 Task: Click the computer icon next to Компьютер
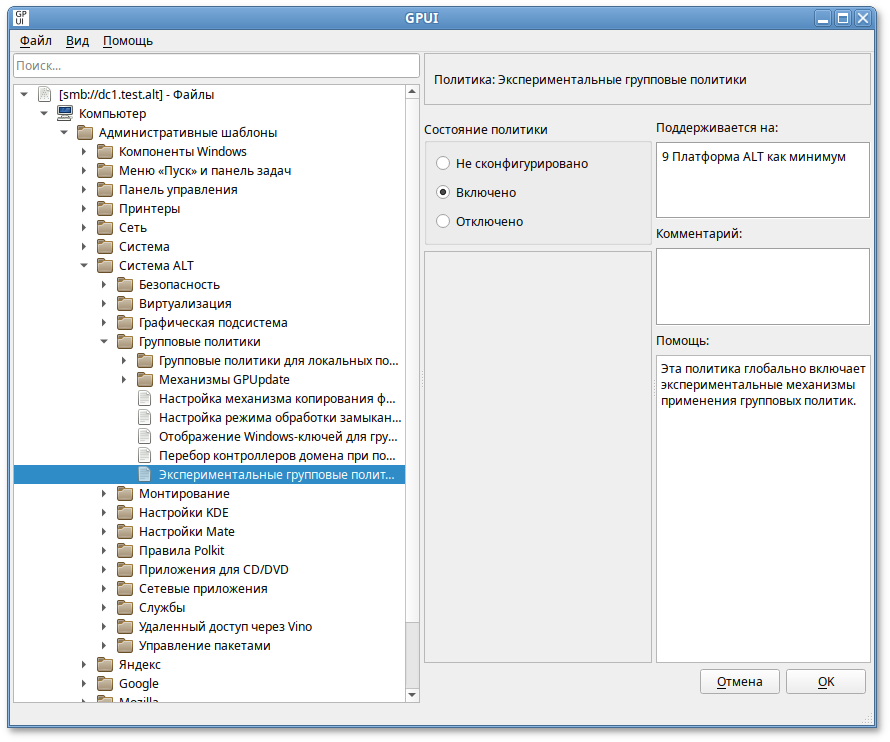64,114
